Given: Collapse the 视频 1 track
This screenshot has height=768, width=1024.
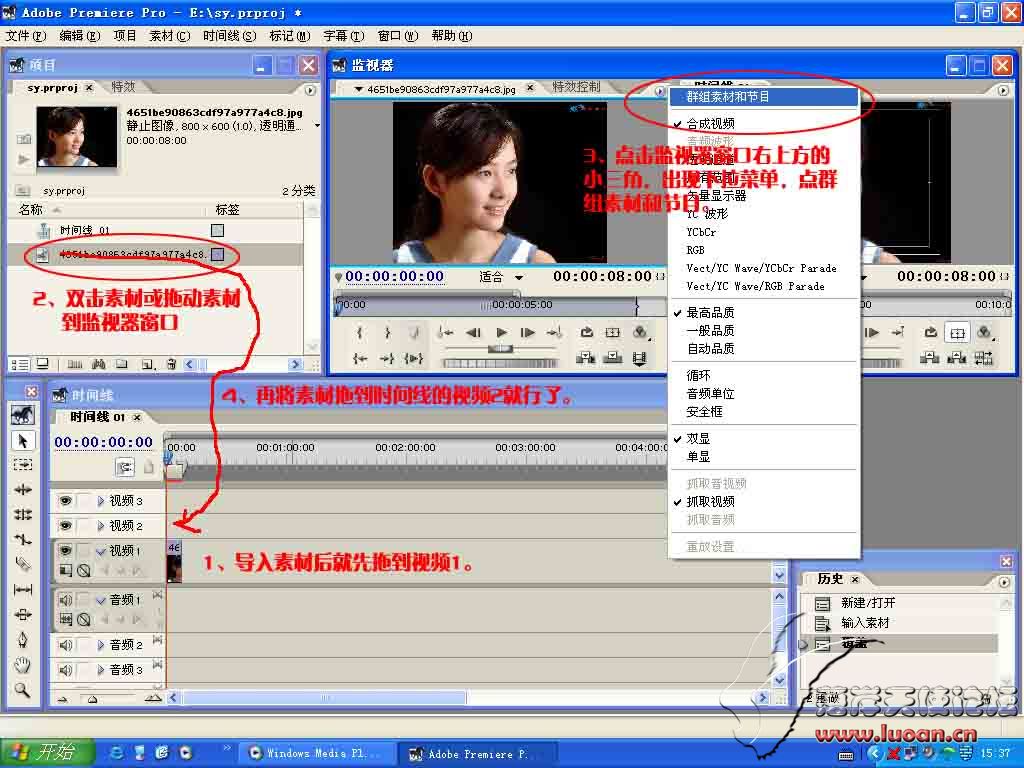Looking at the screenshot, I should tap(101, 551).
